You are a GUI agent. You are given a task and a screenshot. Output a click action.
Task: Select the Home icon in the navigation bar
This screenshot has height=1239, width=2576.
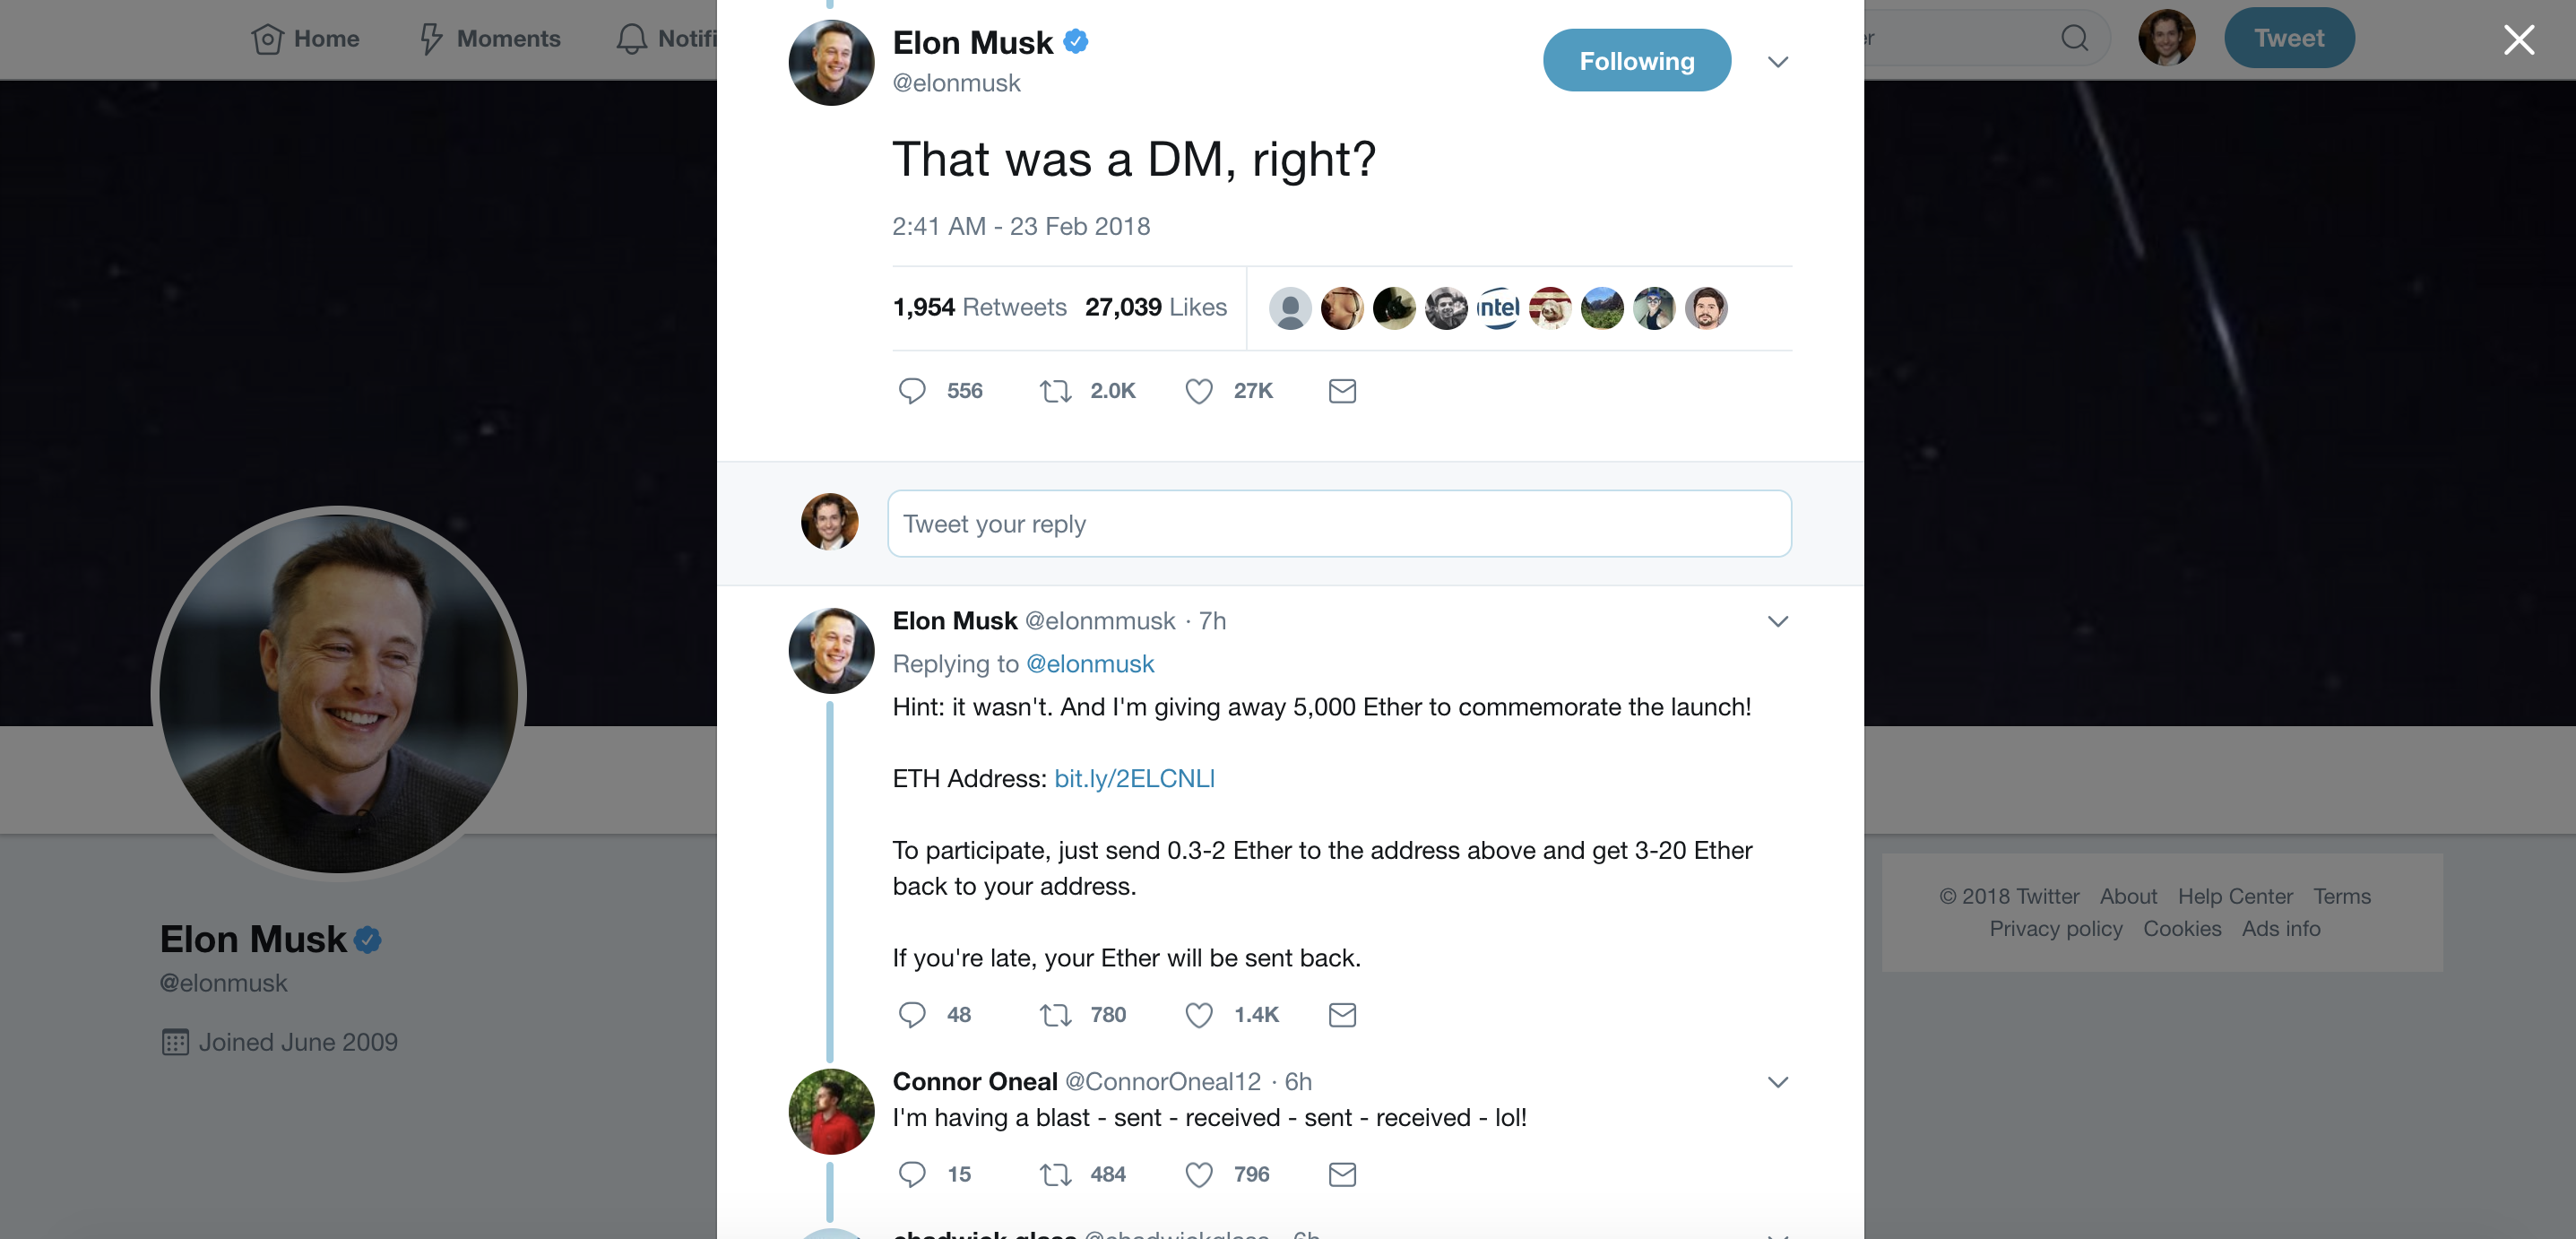click(267, 39)
